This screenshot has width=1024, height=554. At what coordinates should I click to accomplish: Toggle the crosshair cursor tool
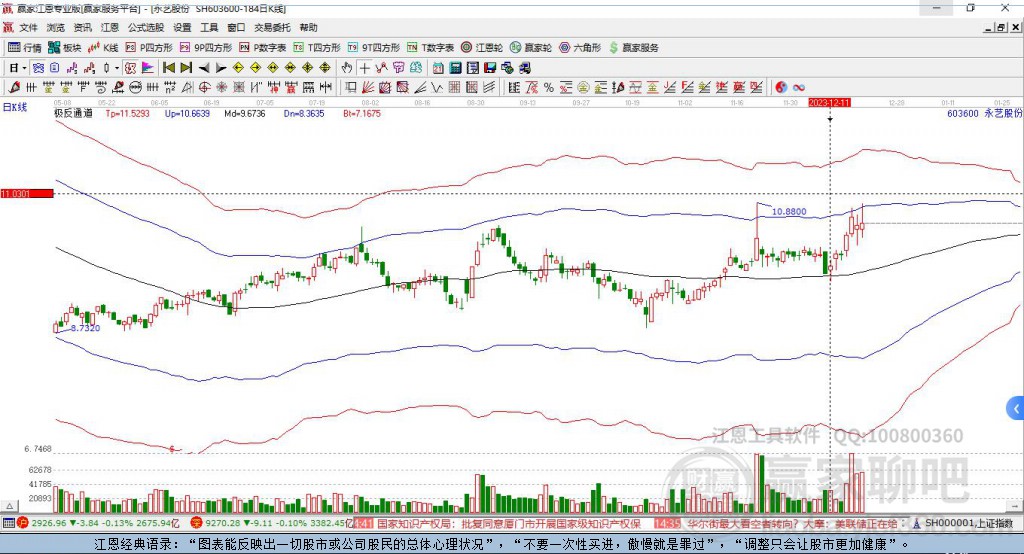366,68
